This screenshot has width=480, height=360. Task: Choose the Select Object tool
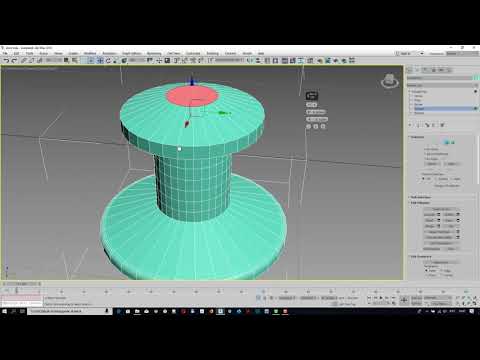66,60
